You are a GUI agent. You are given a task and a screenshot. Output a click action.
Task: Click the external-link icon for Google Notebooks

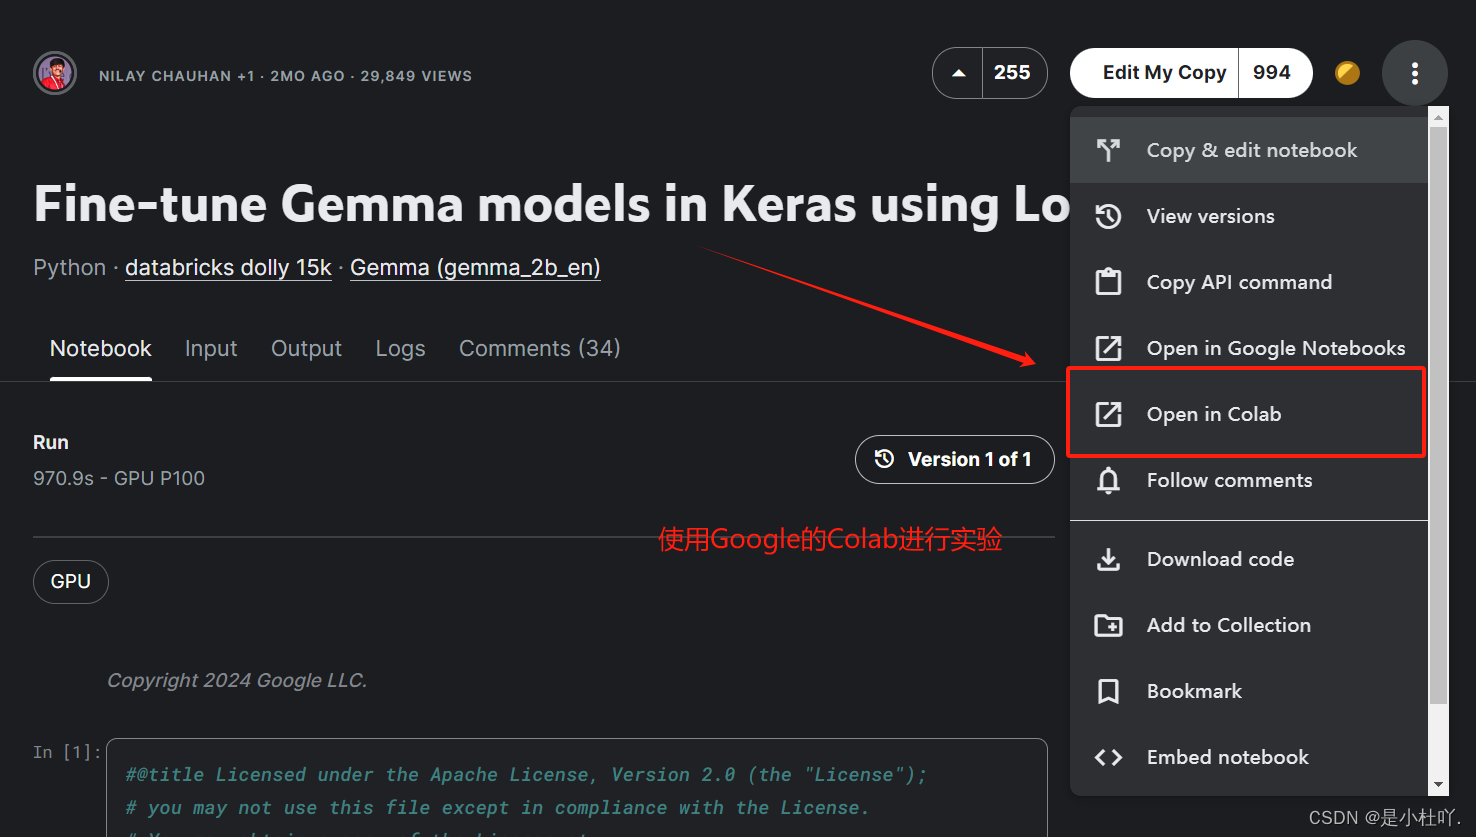pyautogui.click(x=1108, y=348)
